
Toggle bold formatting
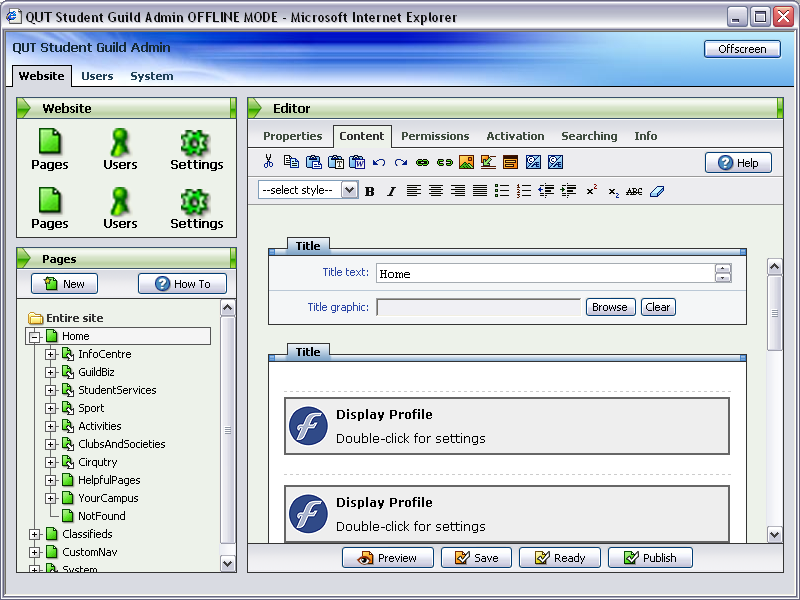click(x=370, y=191)
